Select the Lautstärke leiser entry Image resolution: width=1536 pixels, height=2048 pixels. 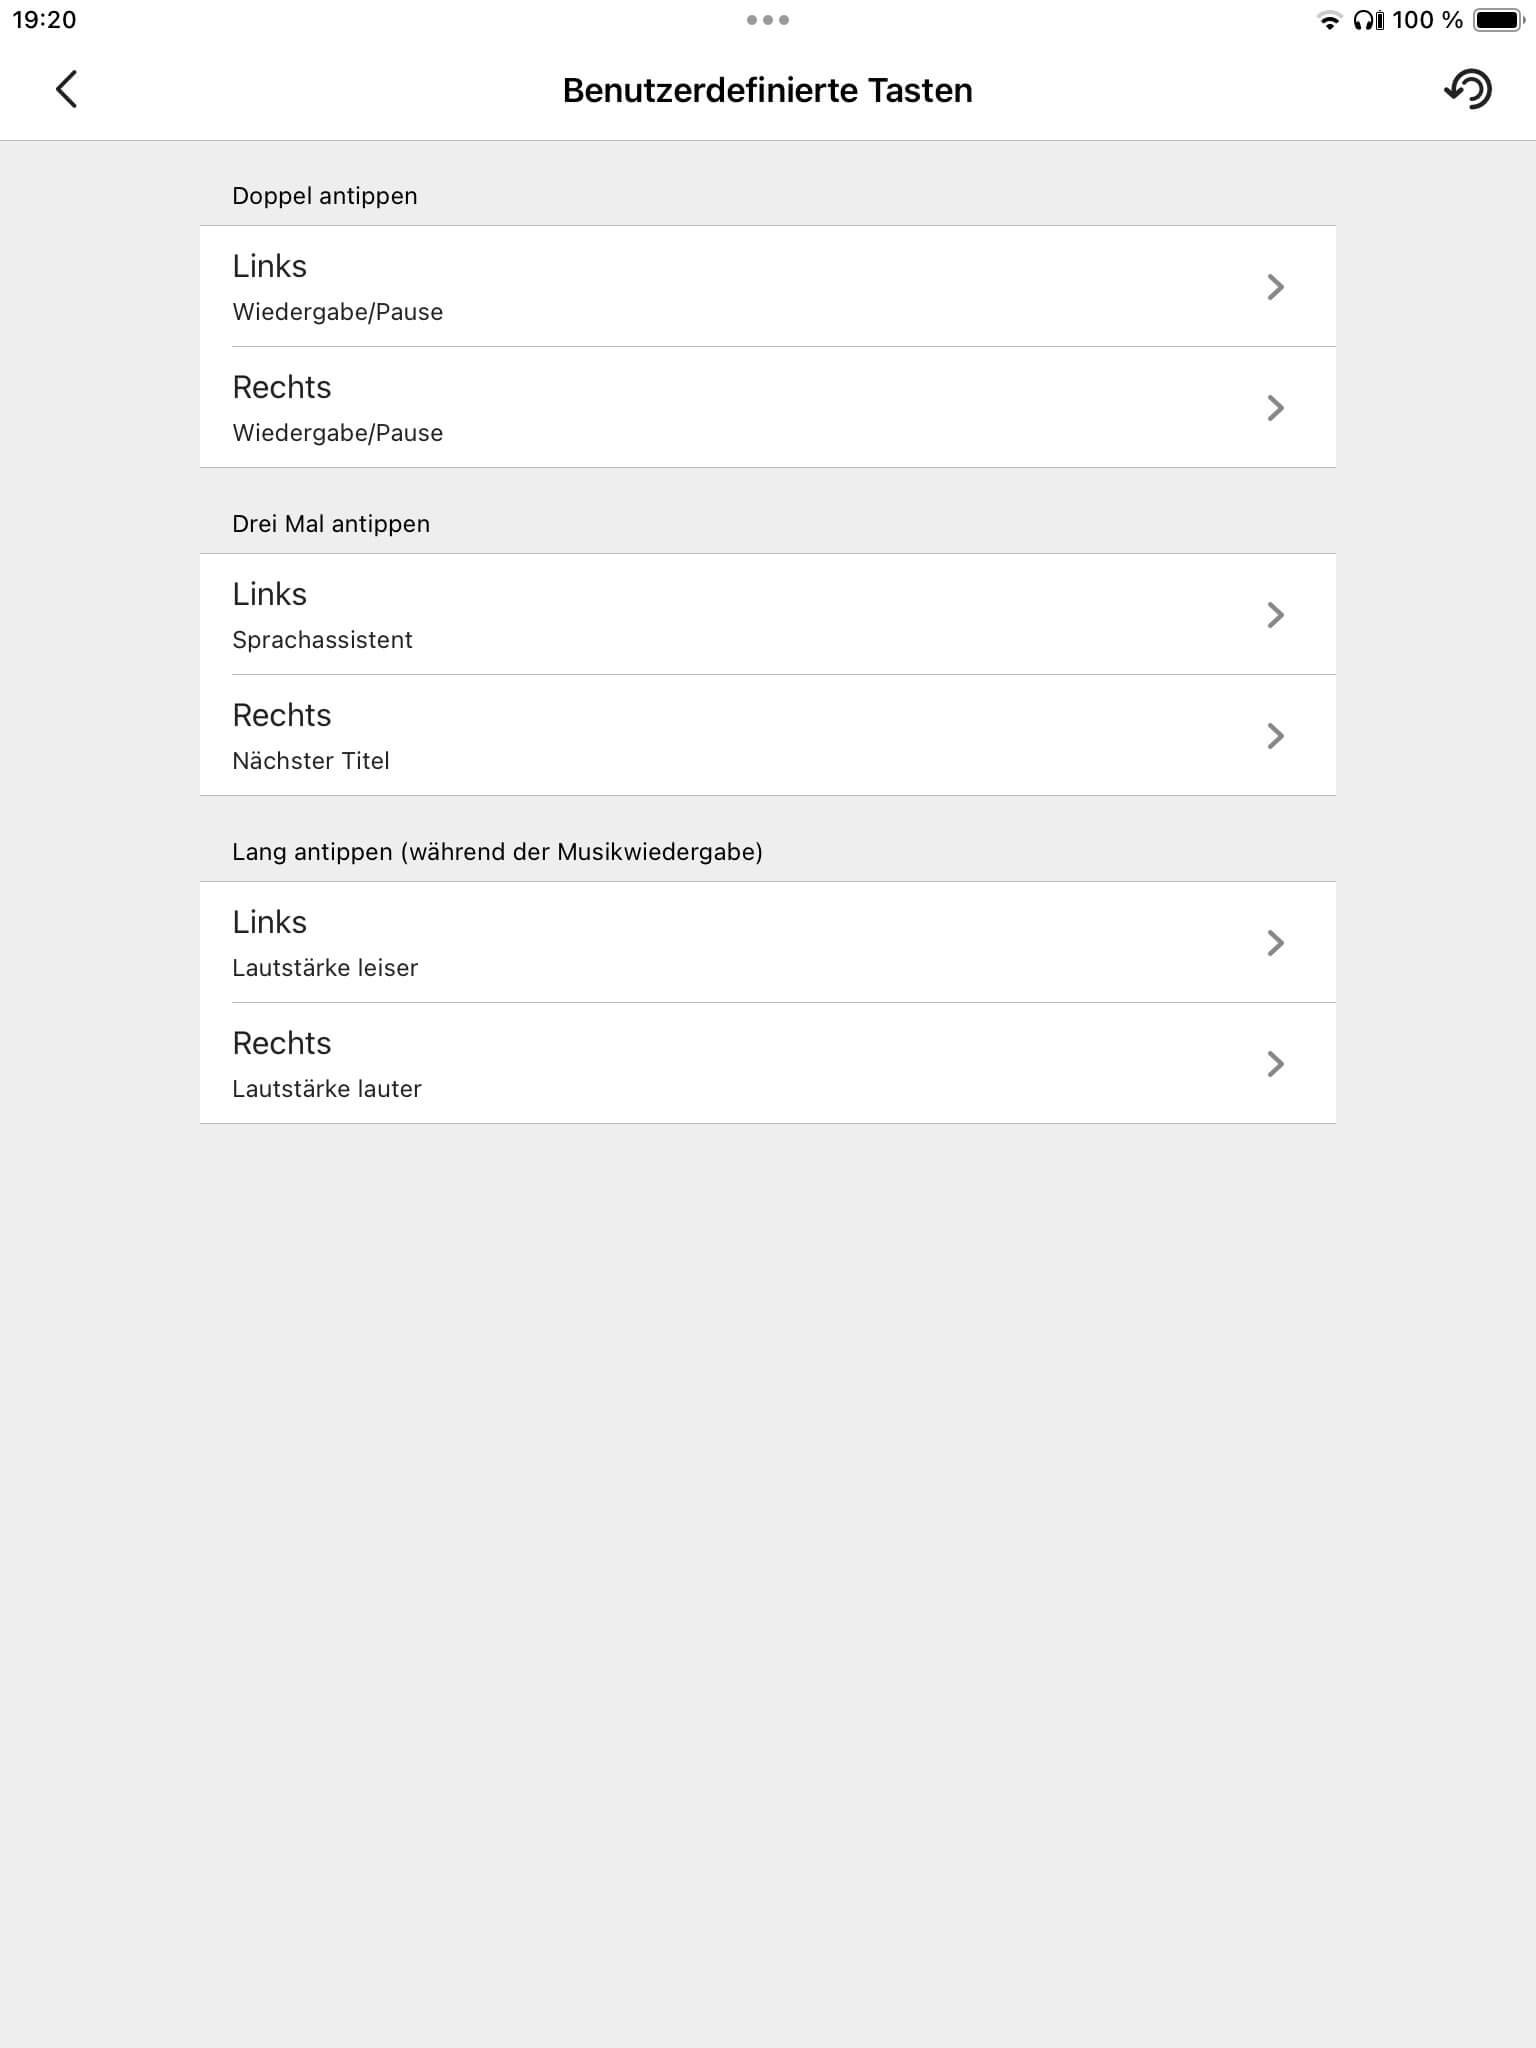[700, 943]
